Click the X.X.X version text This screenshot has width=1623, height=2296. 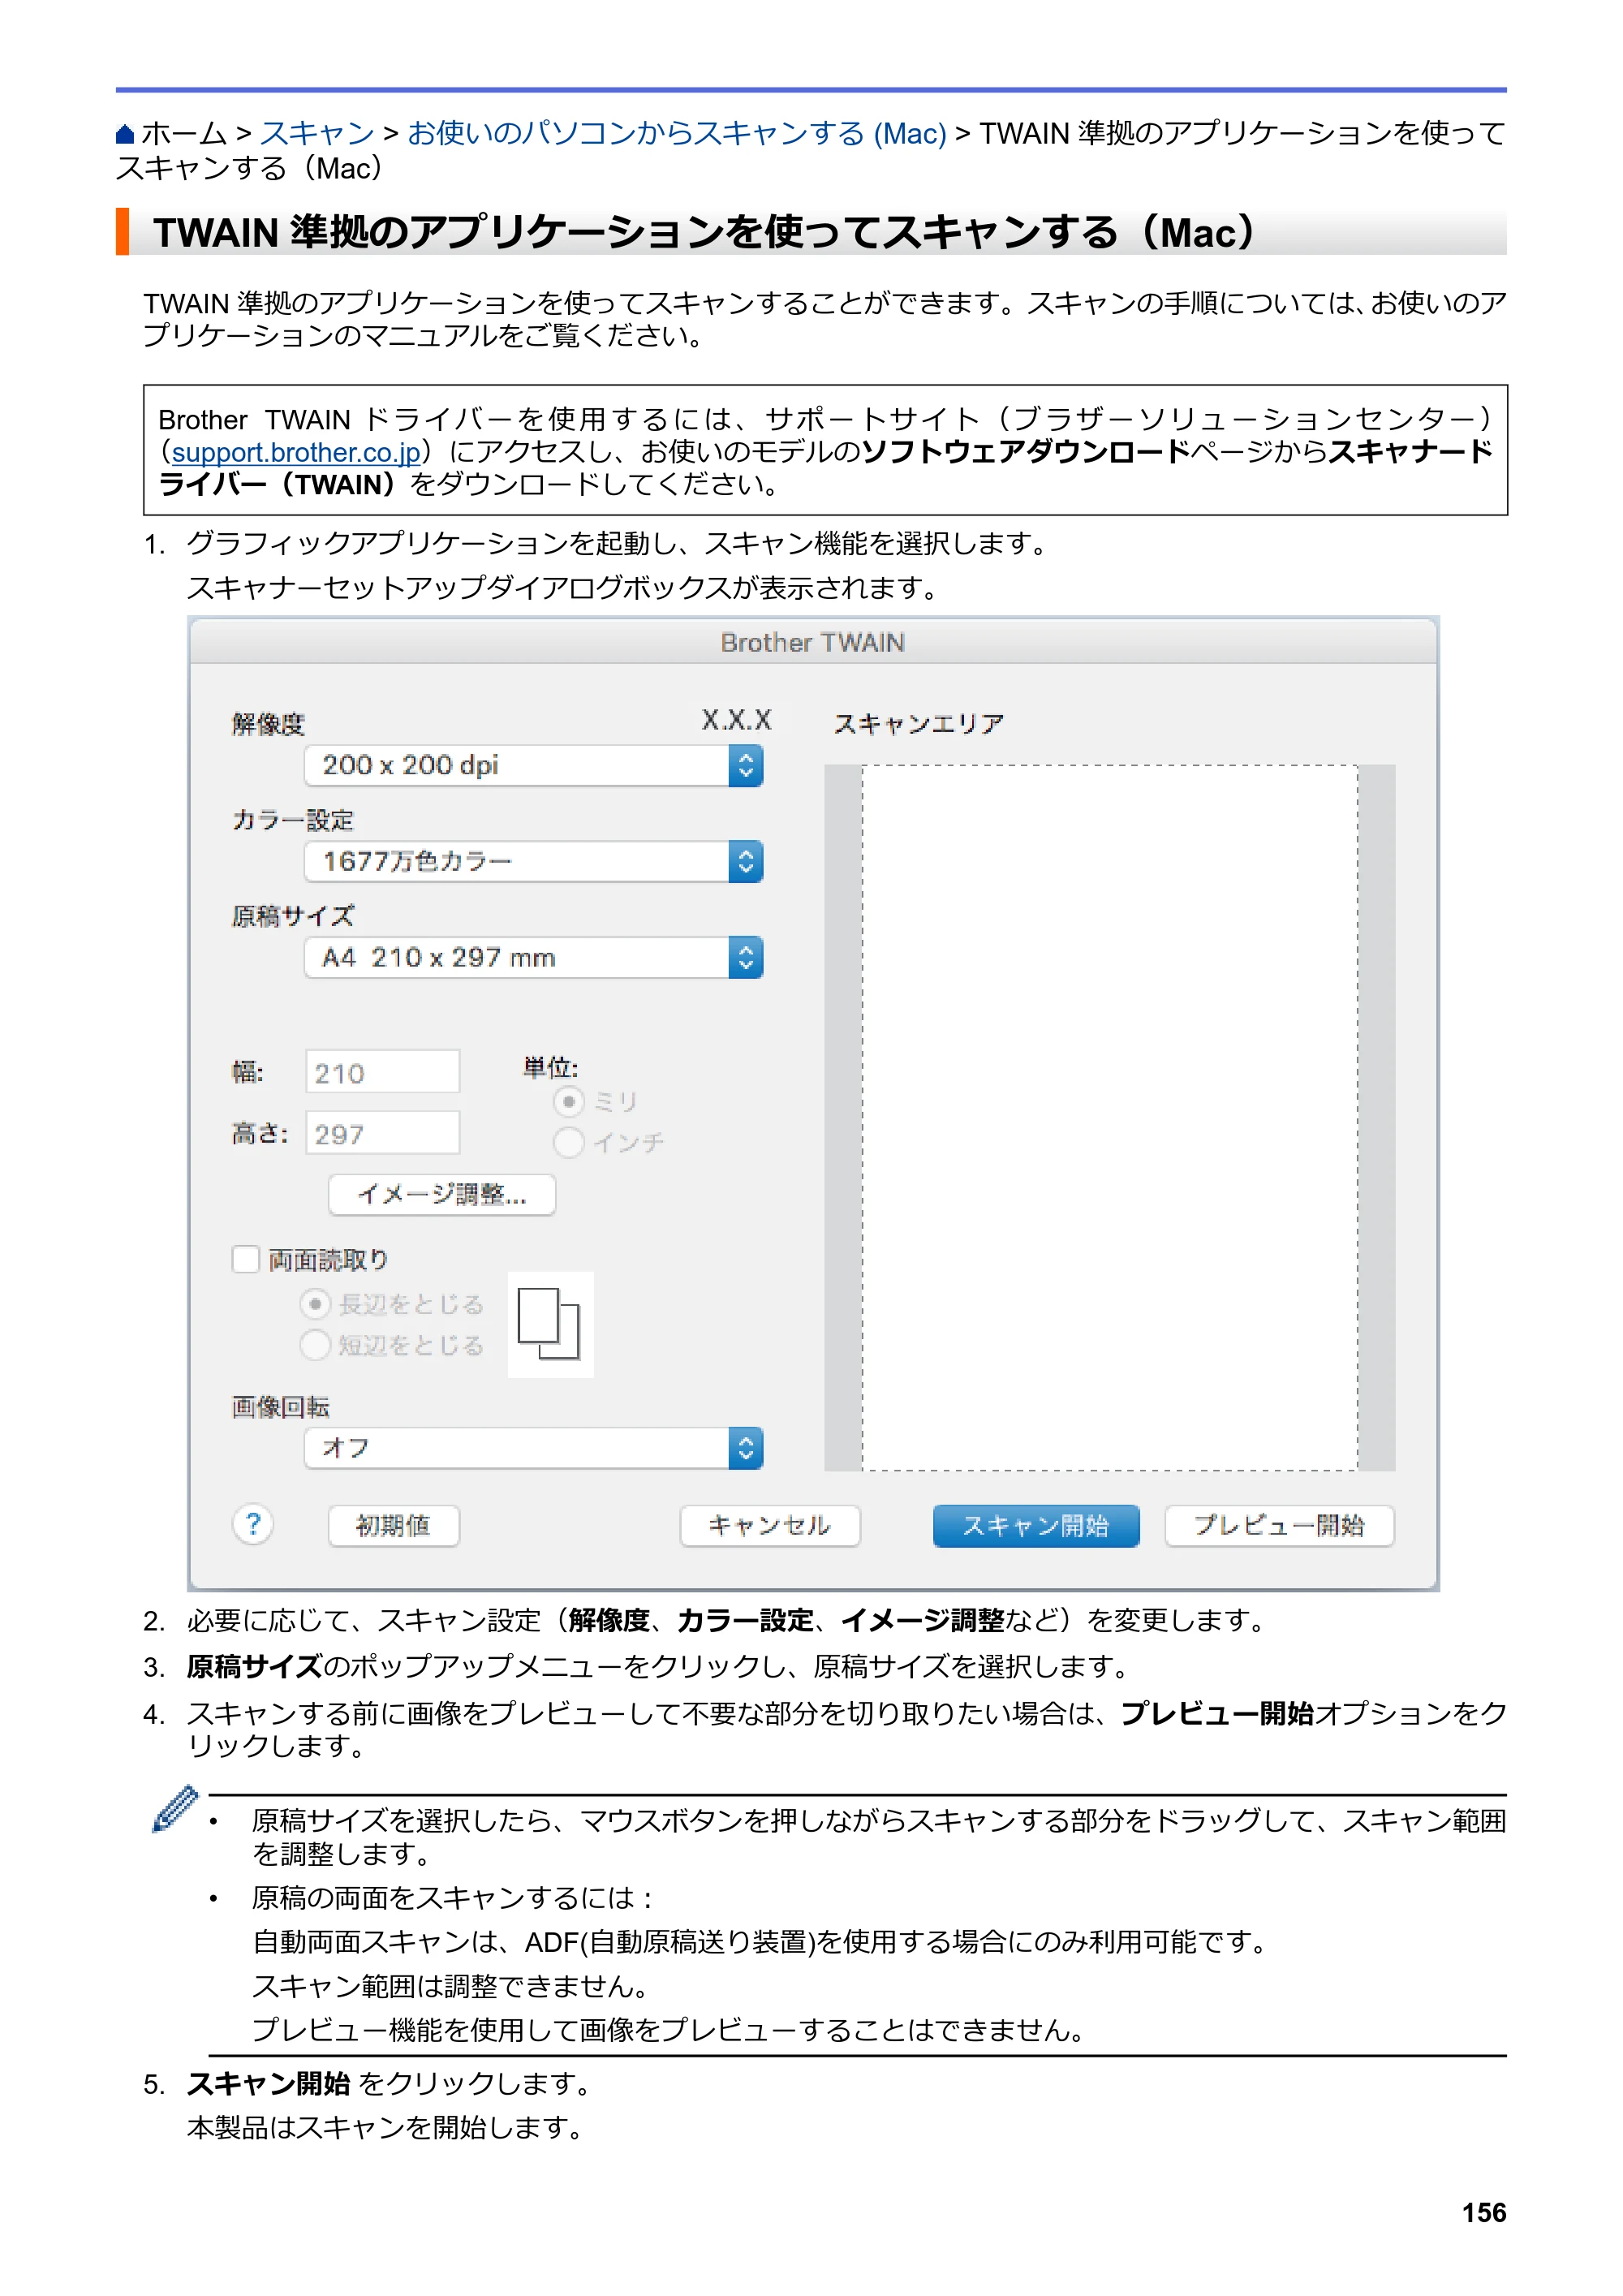[x=737, y=720]
